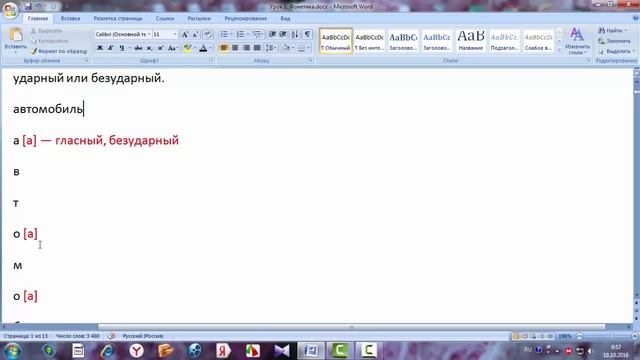Viewport: 640px width, 360px height.
Task: Apply font color with A icon
Action: click(x=203, y=48)
